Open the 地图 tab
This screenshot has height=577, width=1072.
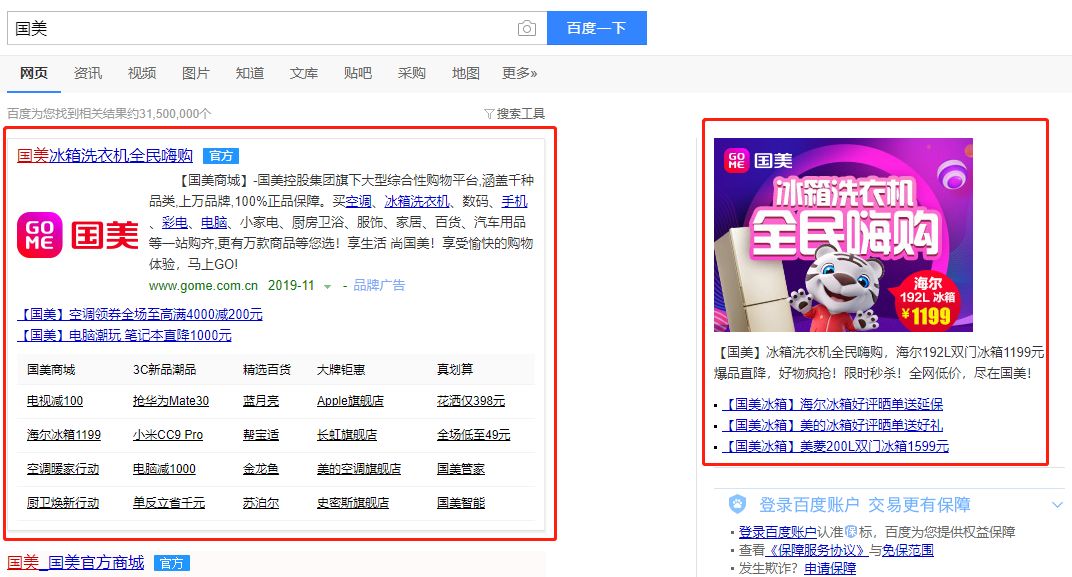(465, 73)
